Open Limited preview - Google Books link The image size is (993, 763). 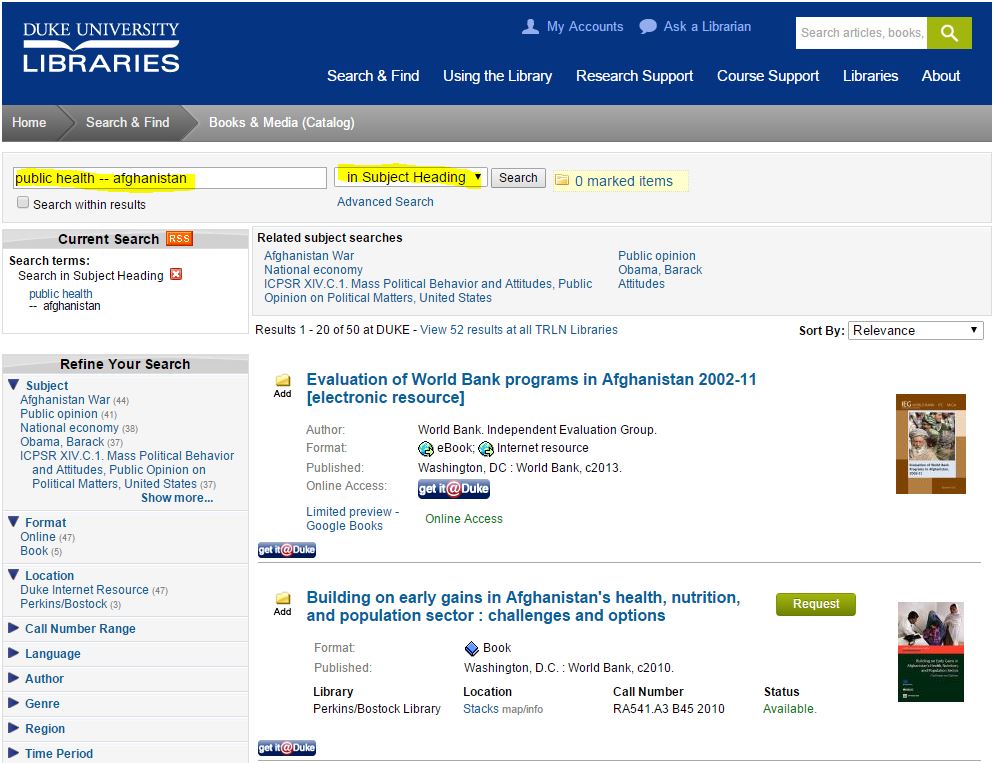(x=352, y=519)
